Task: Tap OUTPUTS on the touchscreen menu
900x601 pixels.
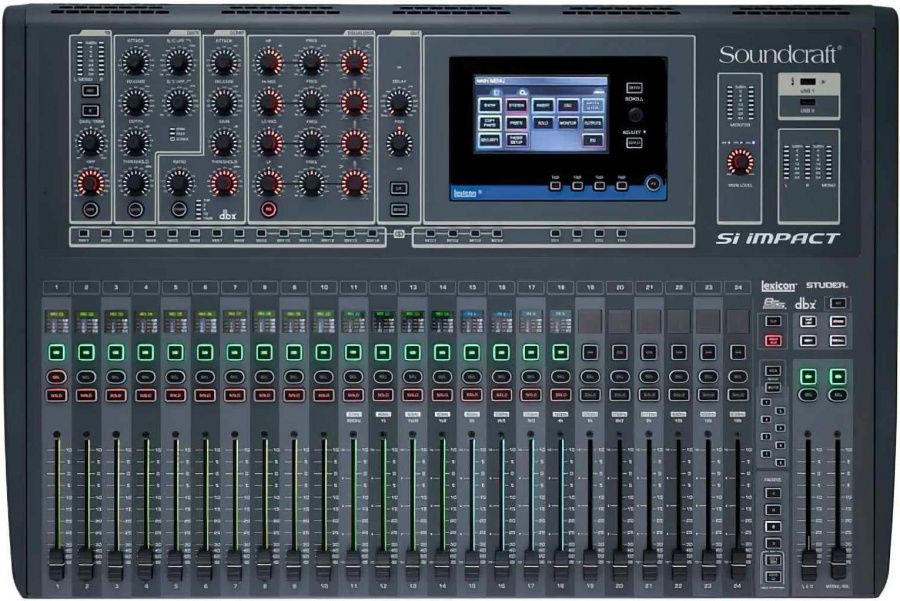Action: pos(593,123)
